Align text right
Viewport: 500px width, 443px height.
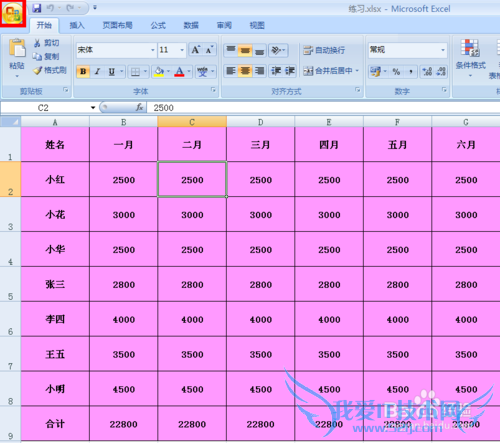(x=260, y=71)
